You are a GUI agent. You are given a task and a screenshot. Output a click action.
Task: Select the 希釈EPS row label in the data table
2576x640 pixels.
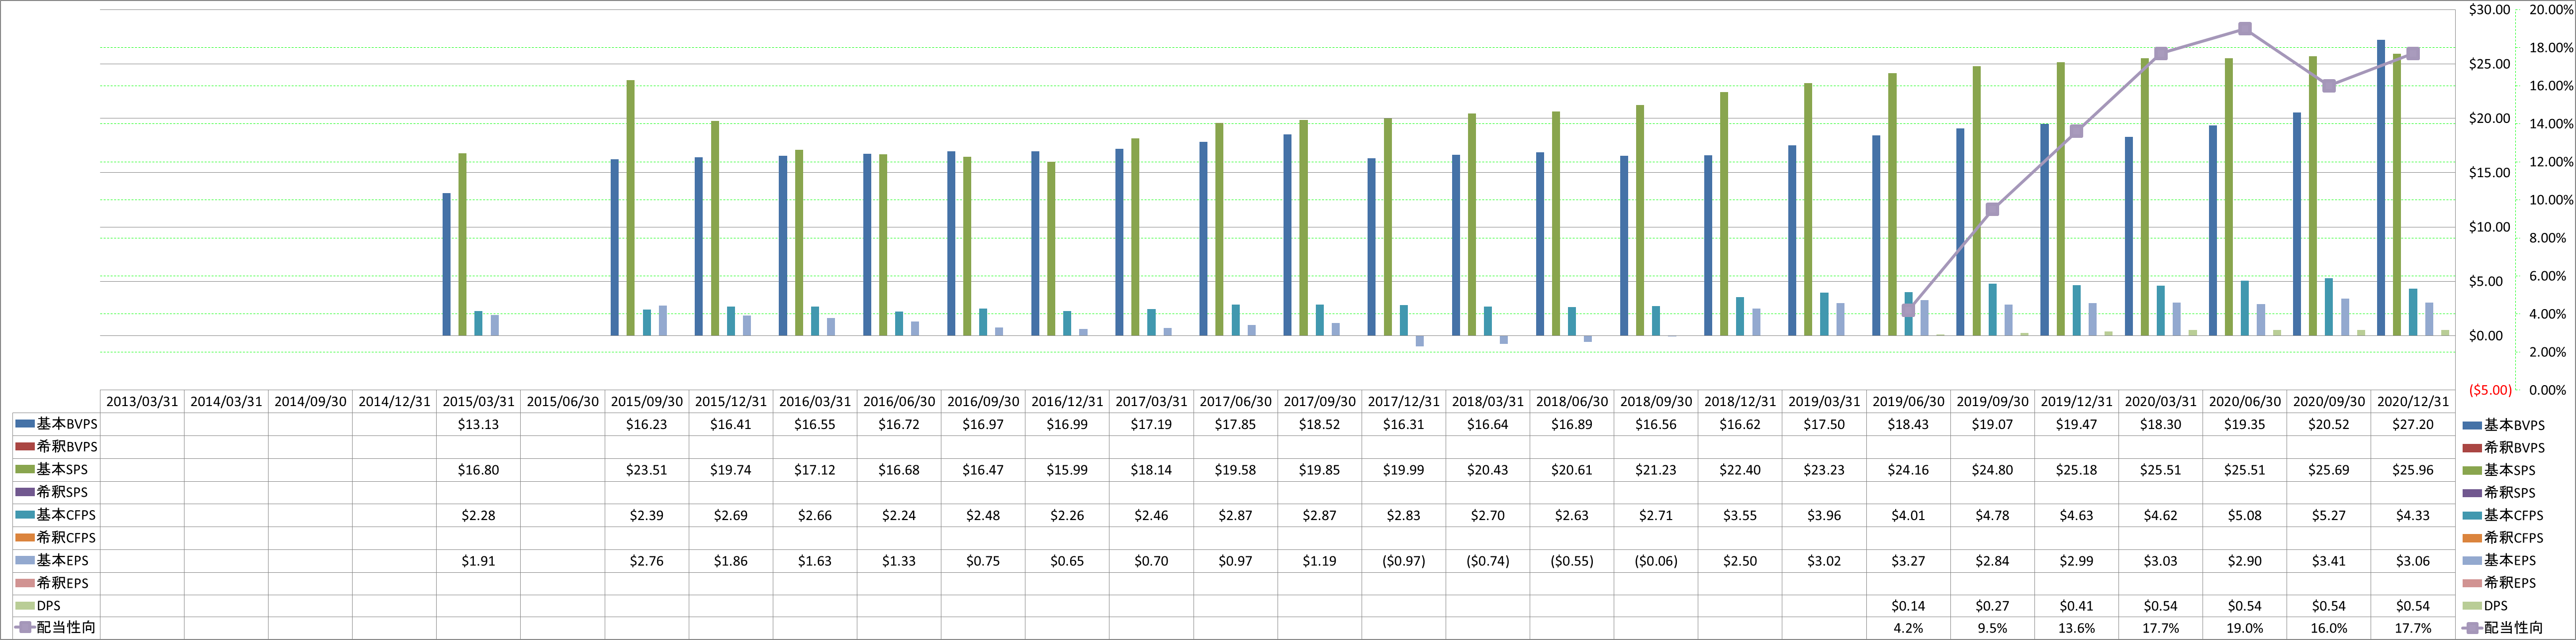tap(62, 583)
